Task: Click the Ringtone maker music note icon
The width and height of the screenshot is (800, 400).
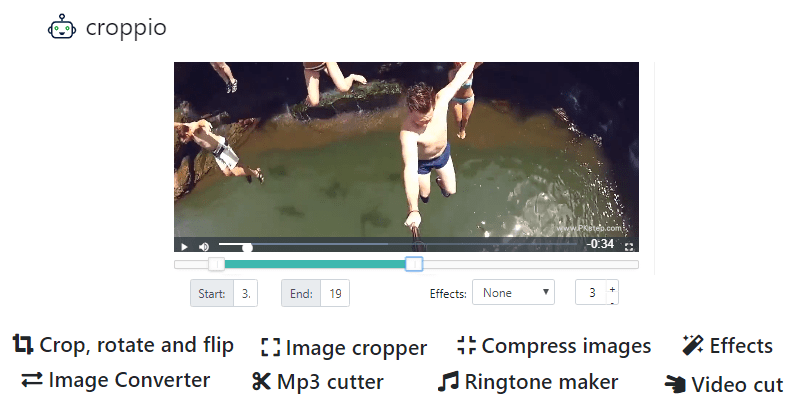Action: [448, 381]
